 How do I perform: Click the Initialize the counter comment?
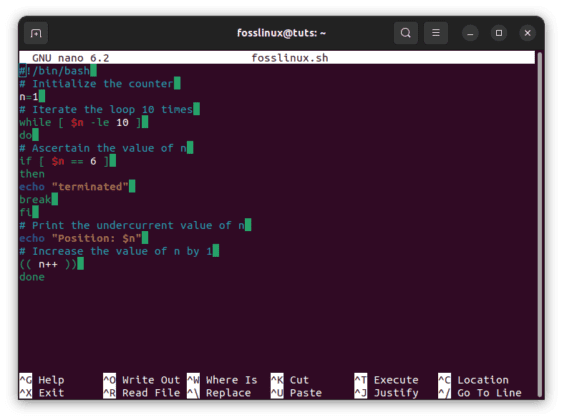[100, 83]
